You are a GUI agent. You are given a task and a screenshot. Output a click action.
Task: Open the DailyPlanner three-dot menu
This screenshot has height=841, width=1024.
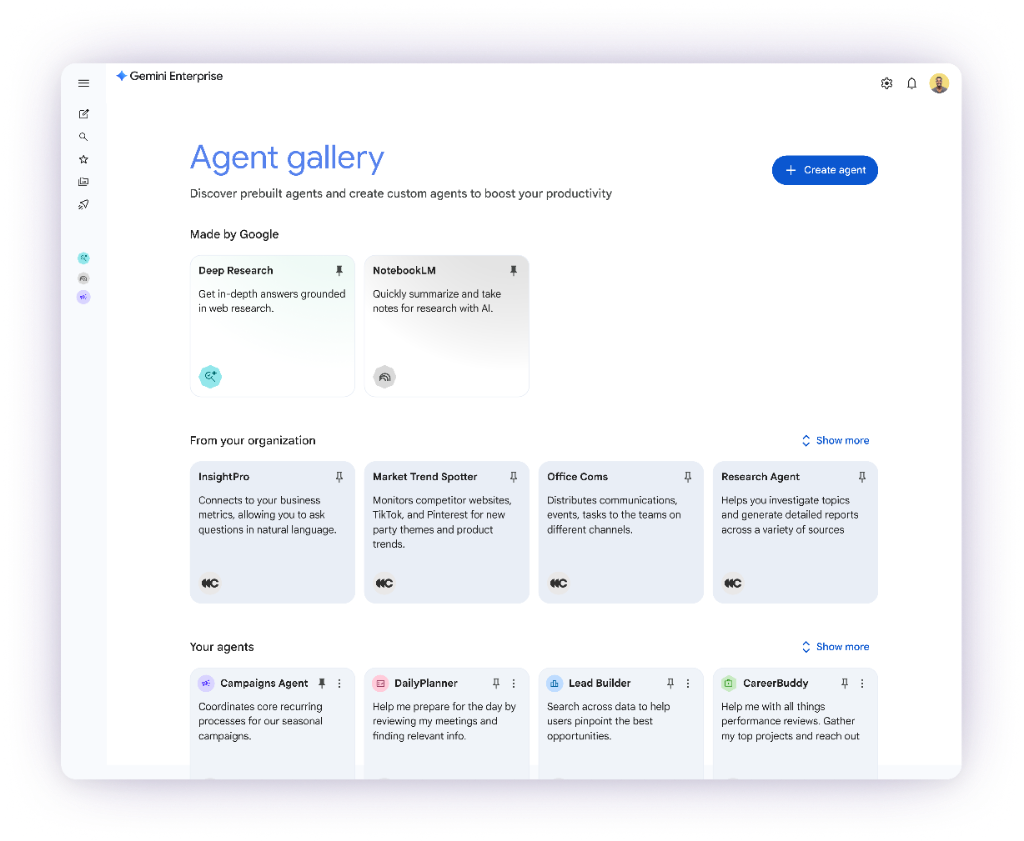point(514,684)
